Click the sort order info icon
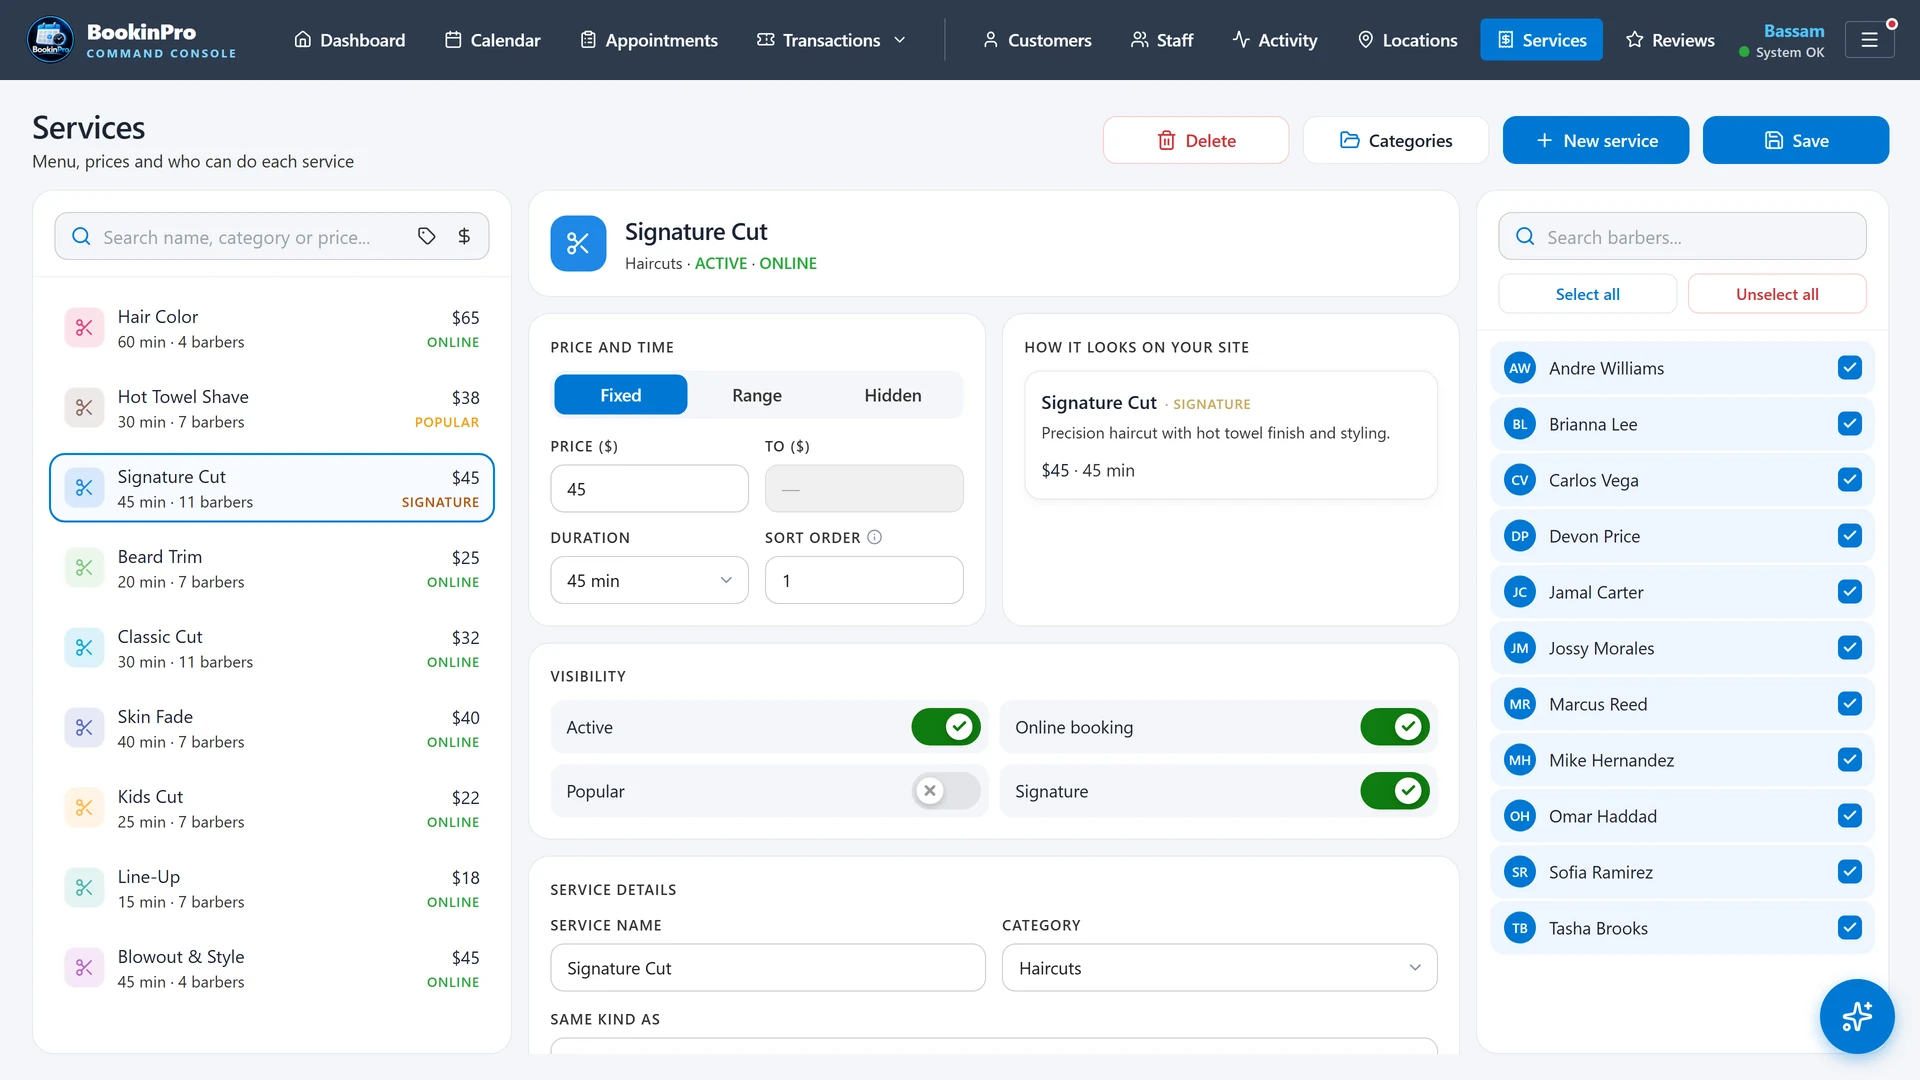1920x1080 pixels. pyautogui.click(x=875, y=538)
